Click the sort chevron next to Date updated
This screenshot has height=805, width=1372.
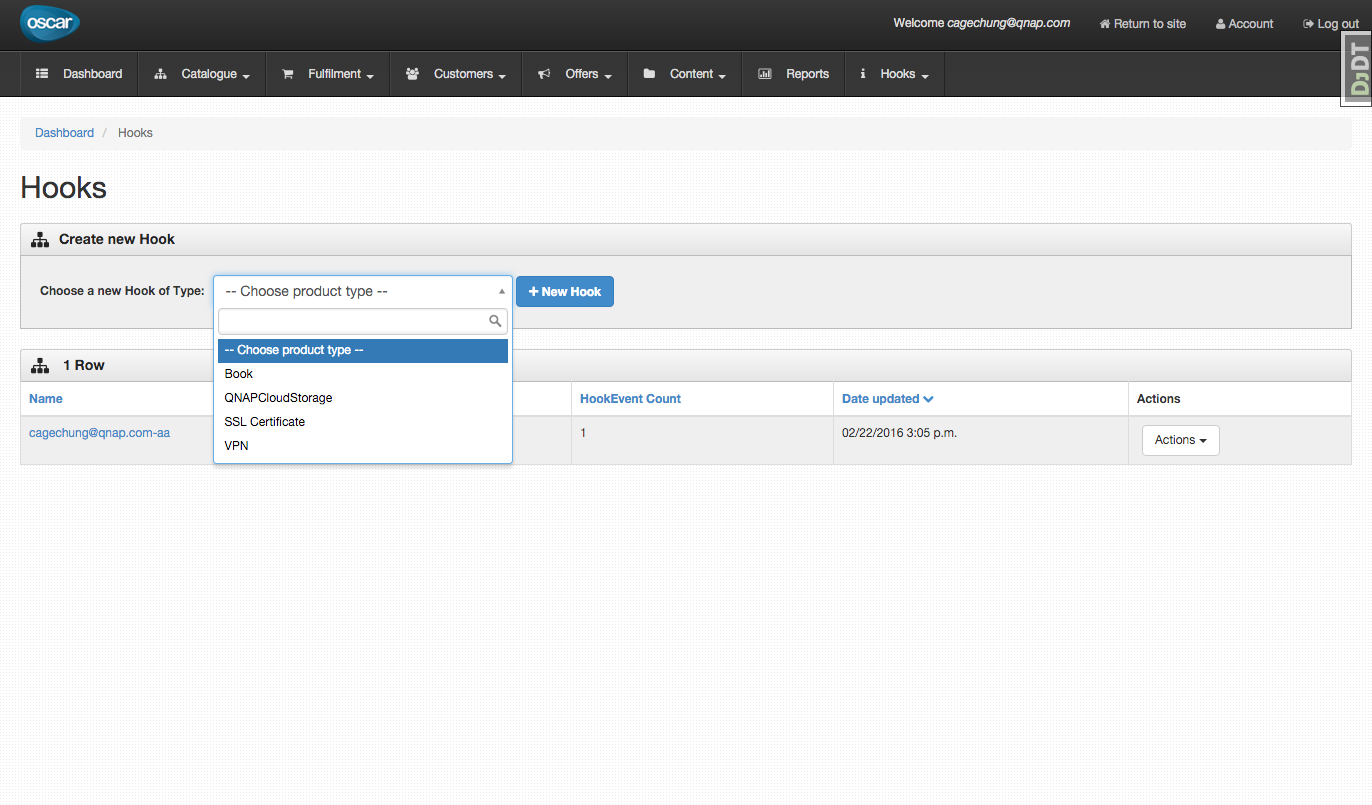click(x=929, y=399)
